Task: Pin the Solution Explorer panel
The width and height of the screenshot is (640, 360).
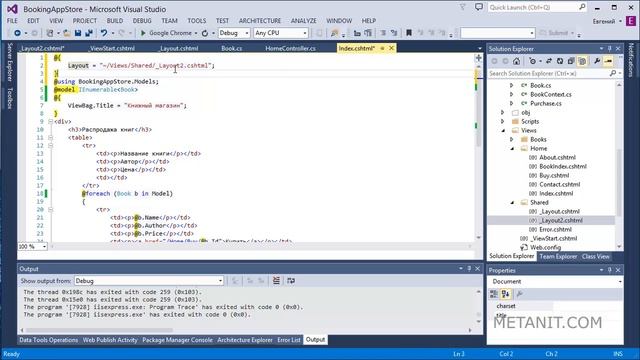Action: 610,49
